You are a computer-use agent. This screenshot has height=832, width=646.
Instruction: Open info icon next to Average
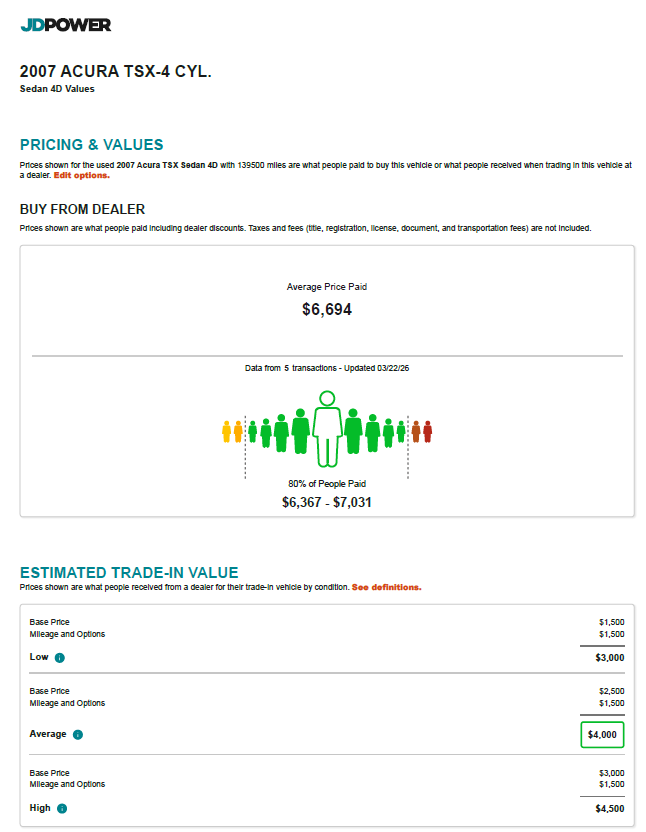pos(78,734)
